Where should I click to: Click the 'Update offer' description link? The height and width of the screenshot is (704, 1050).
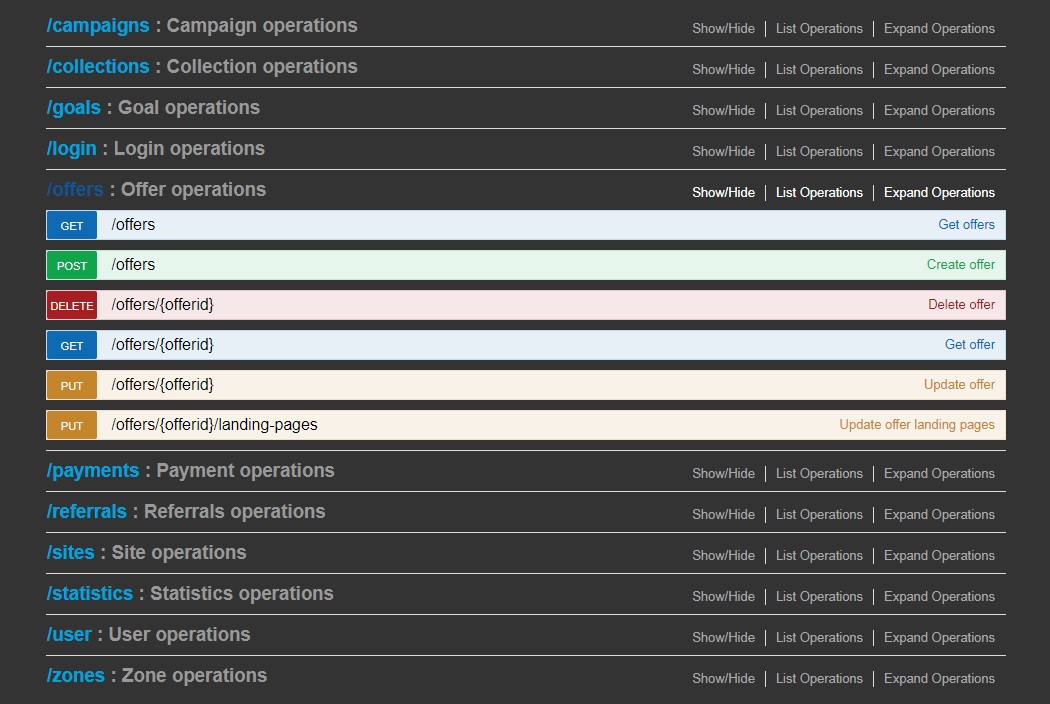[x=959, y=384]
